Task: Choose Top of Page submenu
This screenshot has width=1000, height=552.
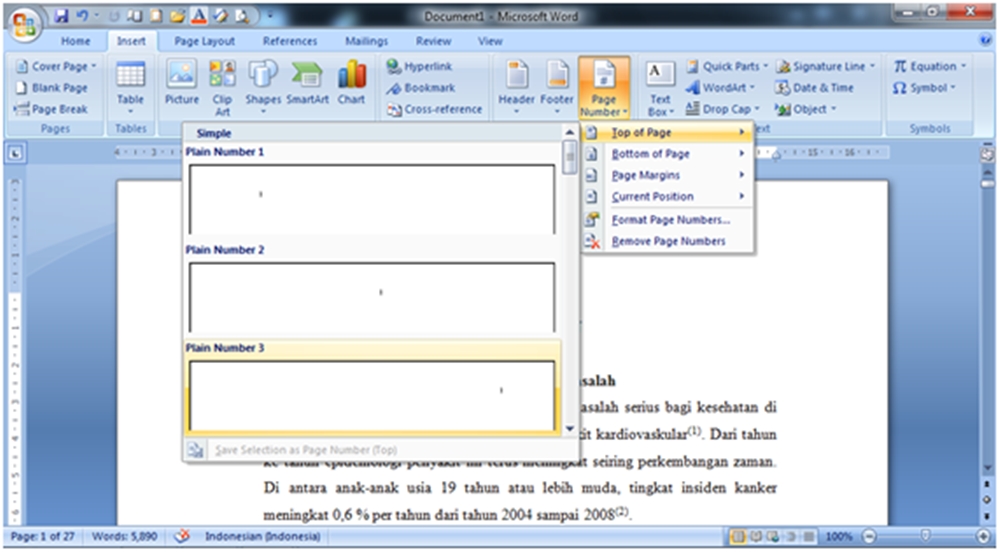Action: [667, 133]
